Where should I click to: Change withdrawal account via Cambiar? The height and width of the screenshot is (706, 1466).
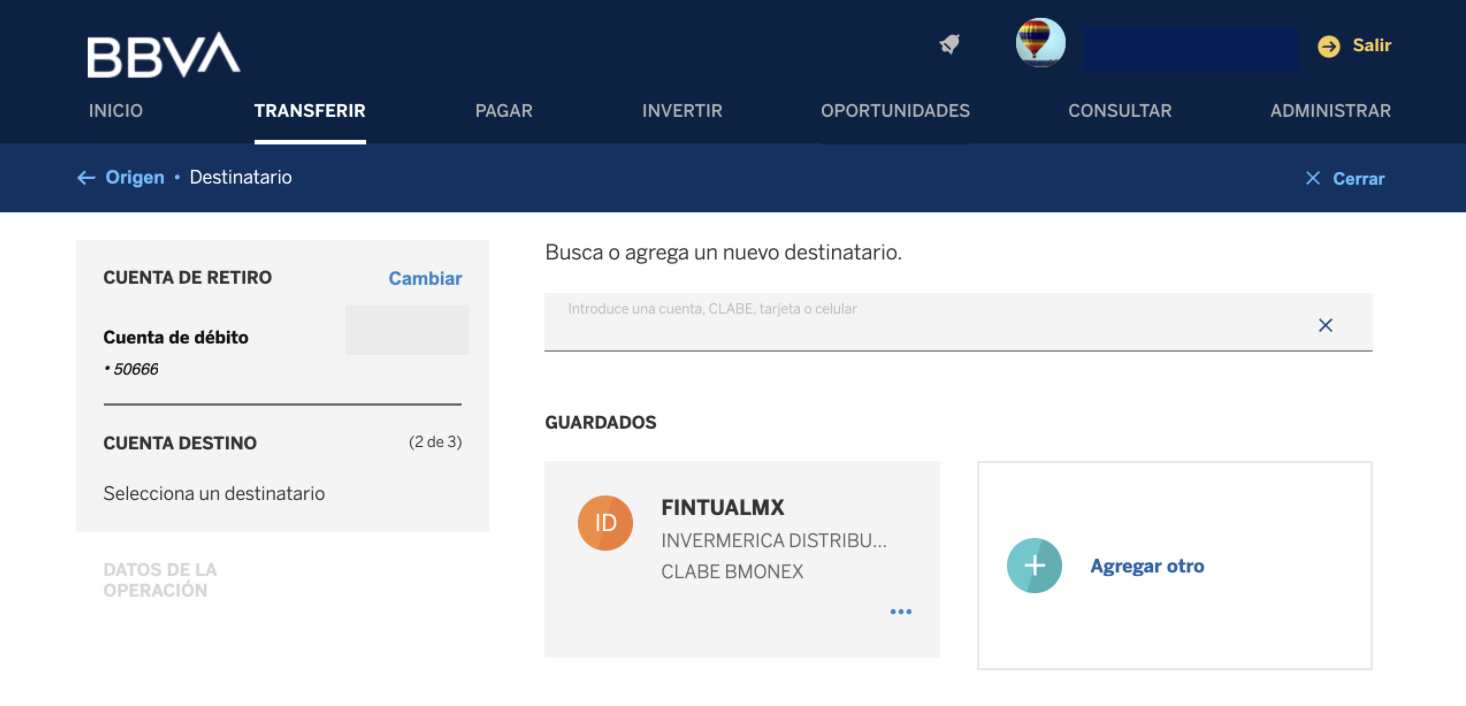point(425,279)
